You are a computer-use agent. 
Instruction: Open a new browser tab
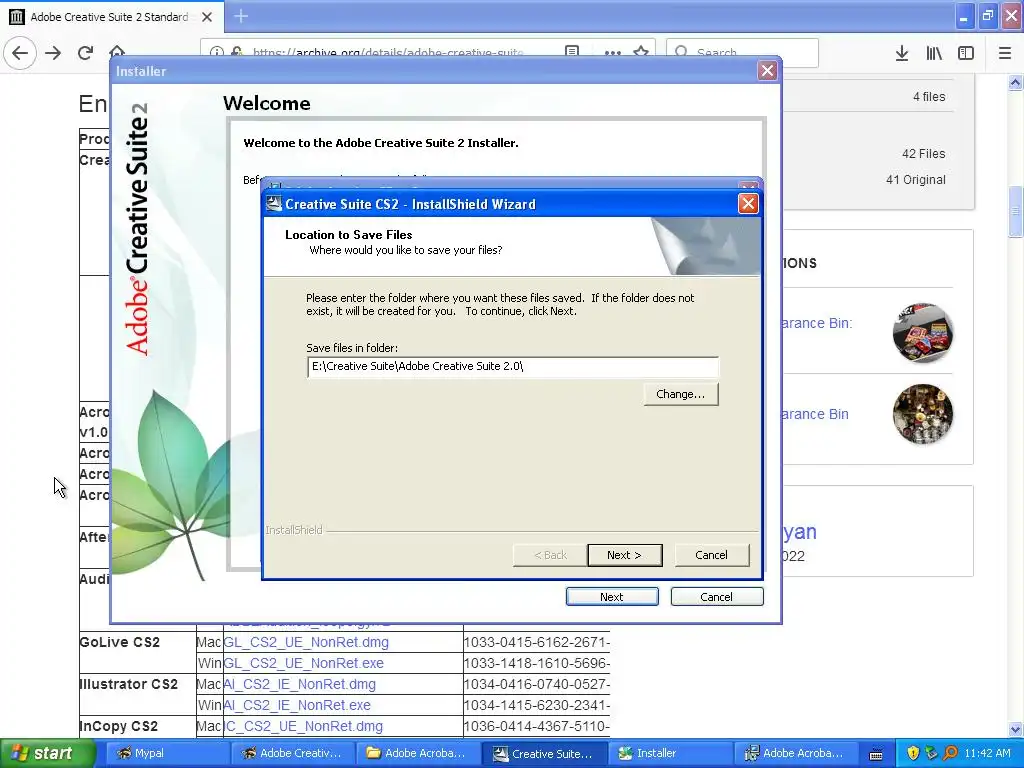click(x=241, y=16)
